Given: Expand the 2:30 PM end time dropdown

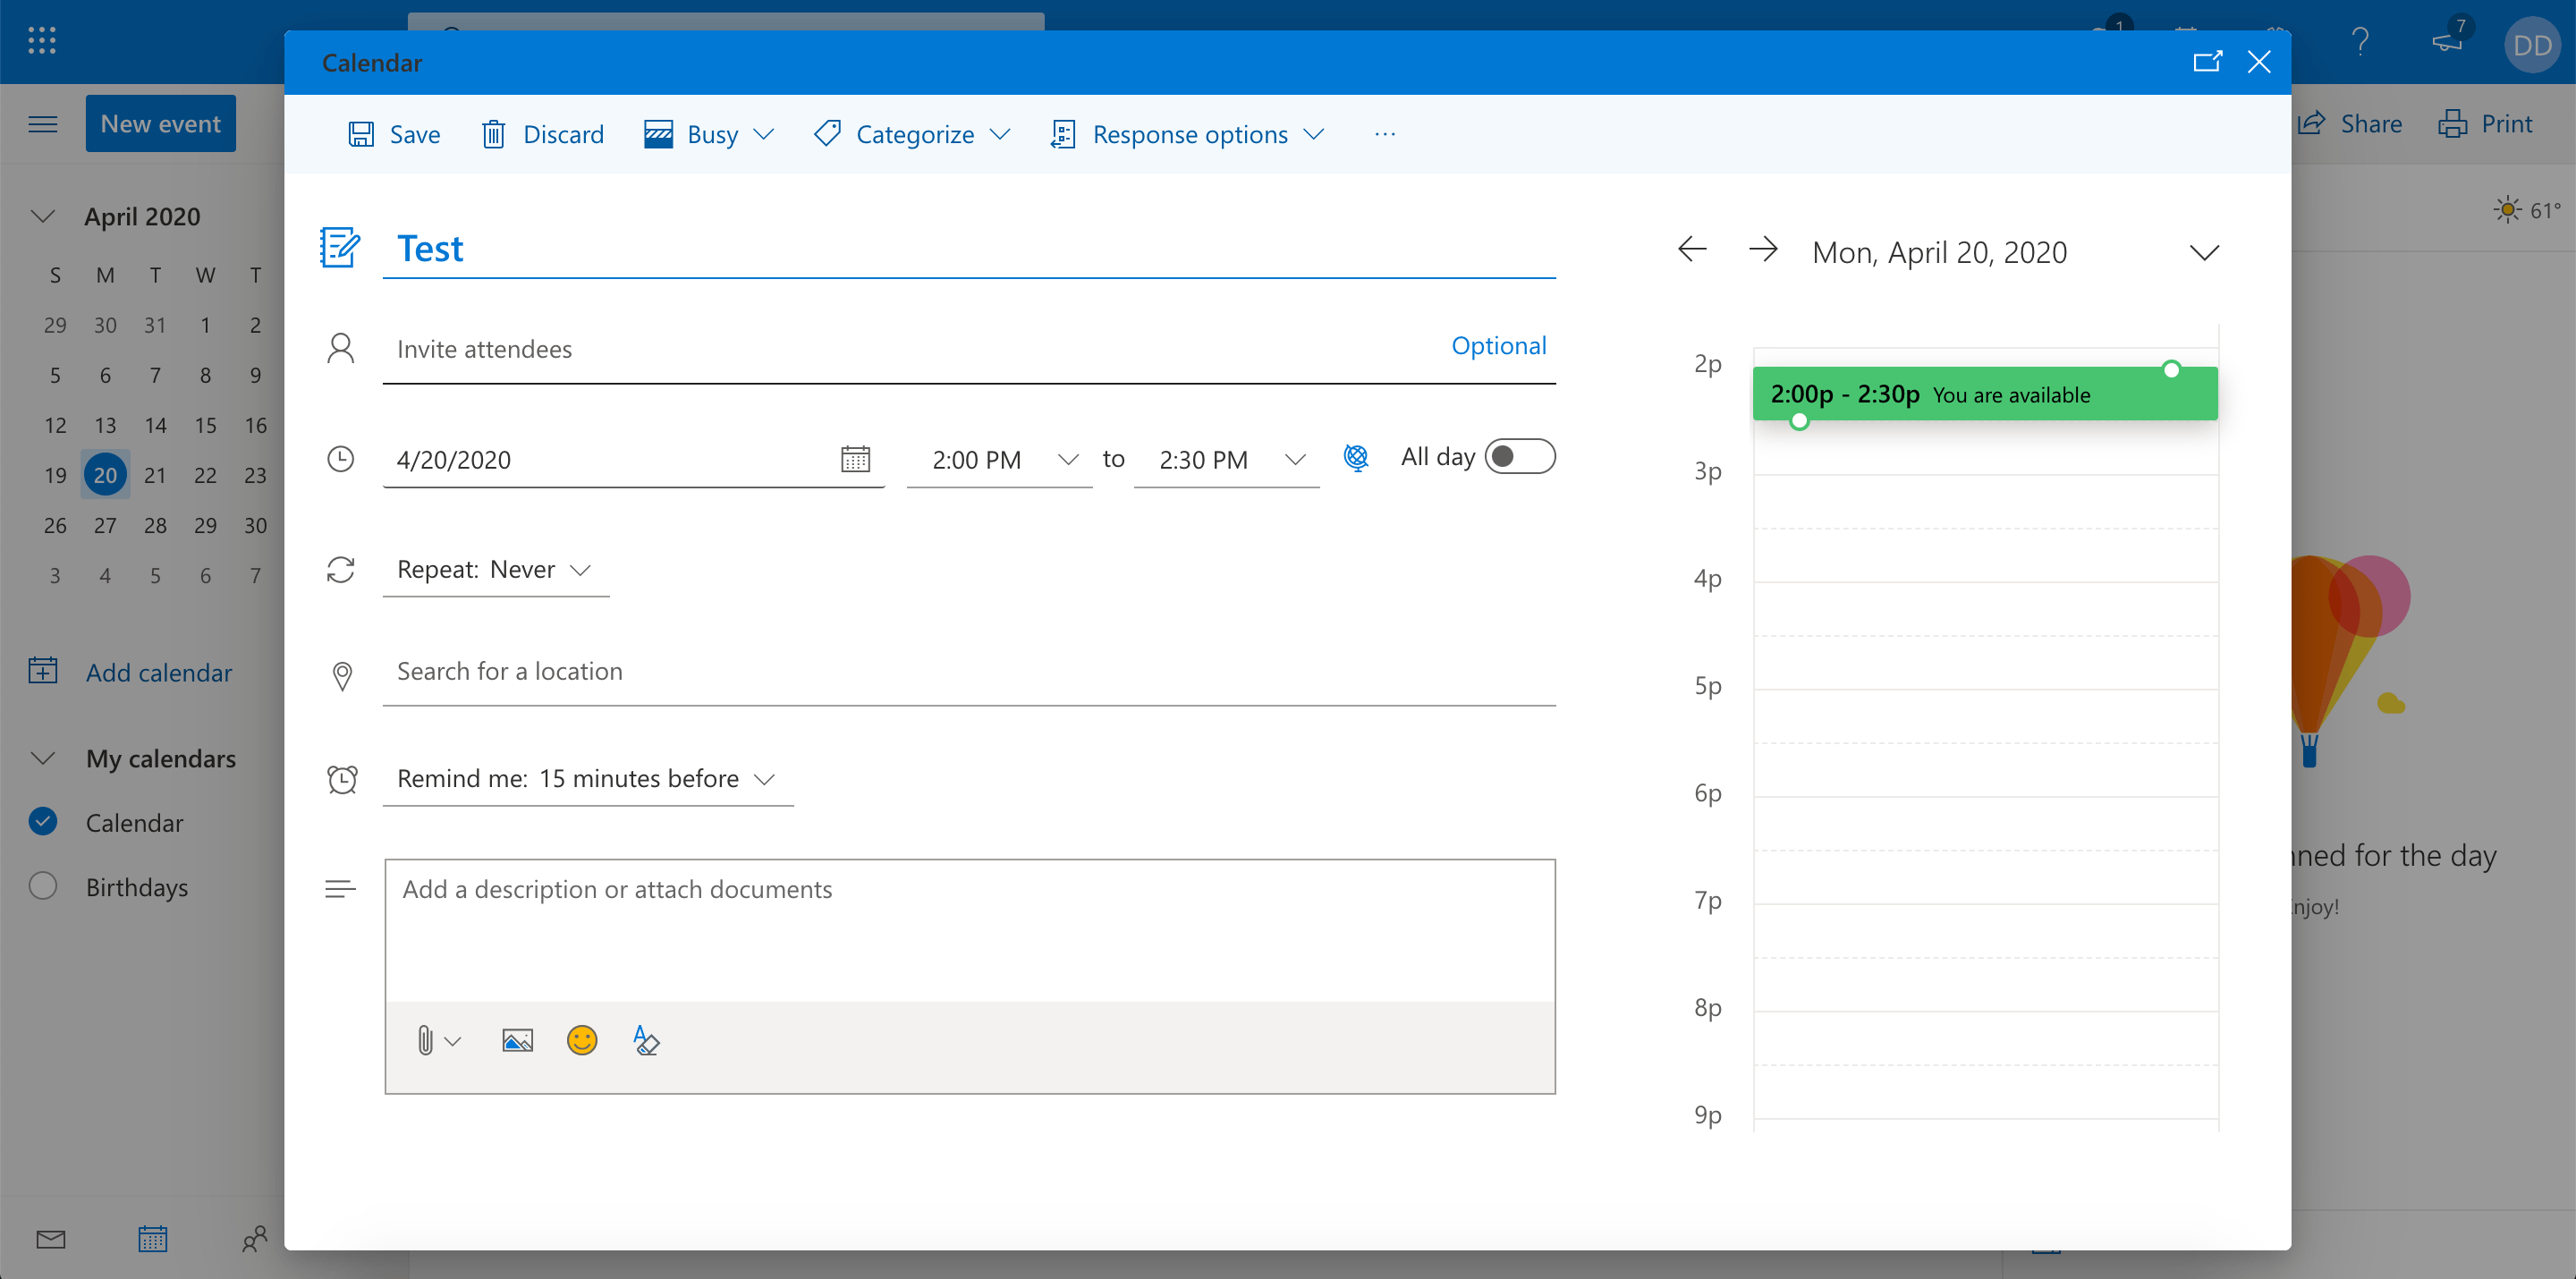Looking at the screenshot, I should [x=1295, y=460].
